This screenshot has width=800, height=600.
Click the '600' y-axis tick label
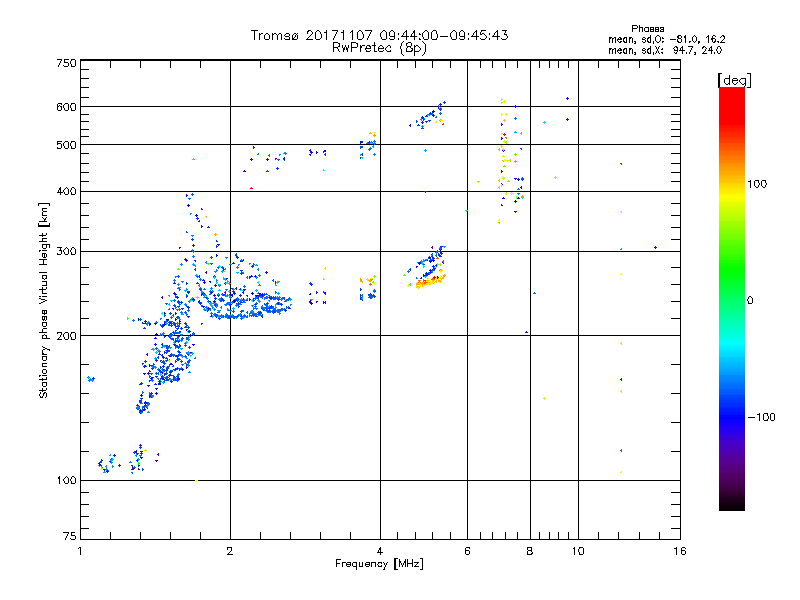(66, 107)
